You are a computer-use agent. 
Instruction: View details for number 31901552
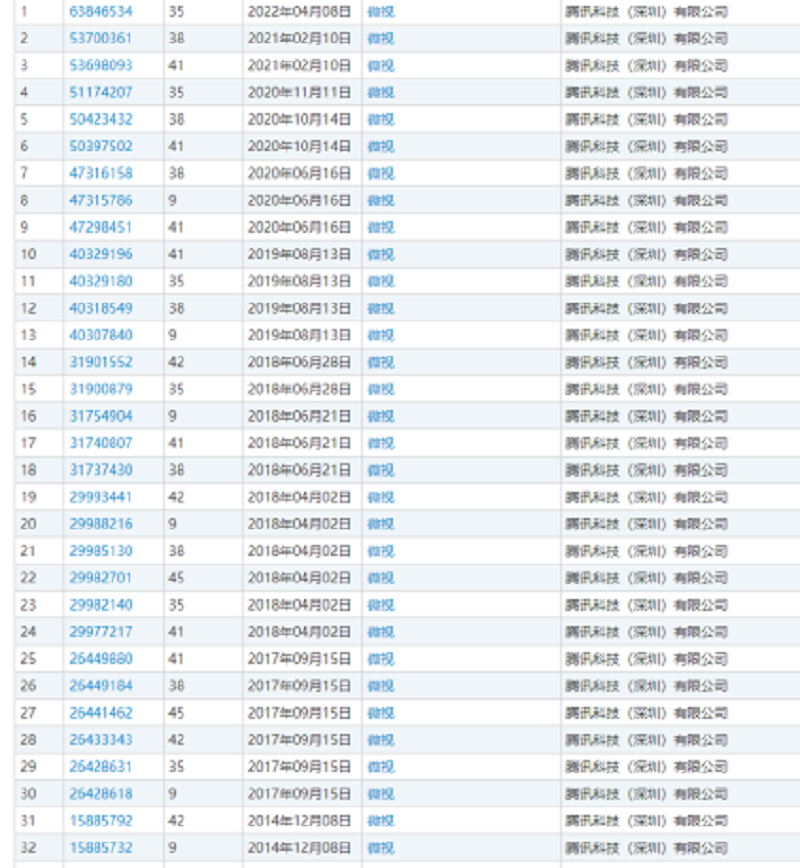click(100, 362)
